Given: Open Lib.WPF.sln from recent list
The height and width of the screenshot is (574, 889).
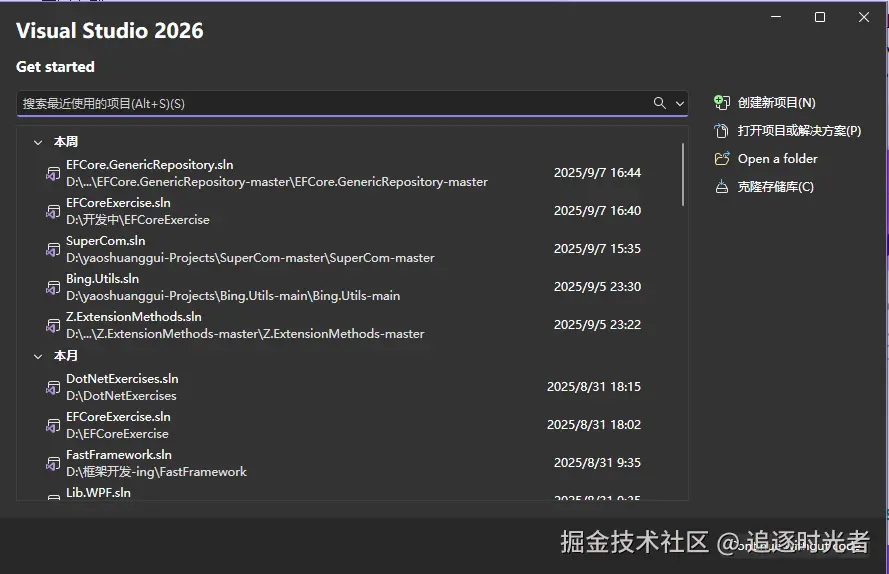Looking at the screenshot, I should click(98, 492).
